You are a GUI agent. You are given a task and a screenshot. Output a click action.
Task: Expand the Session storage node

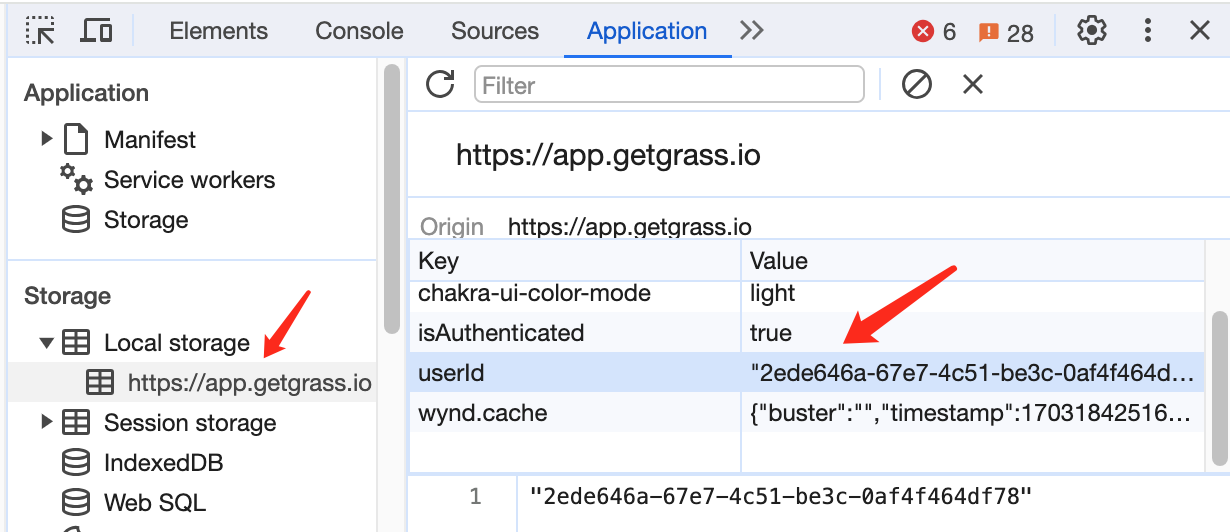46,423
